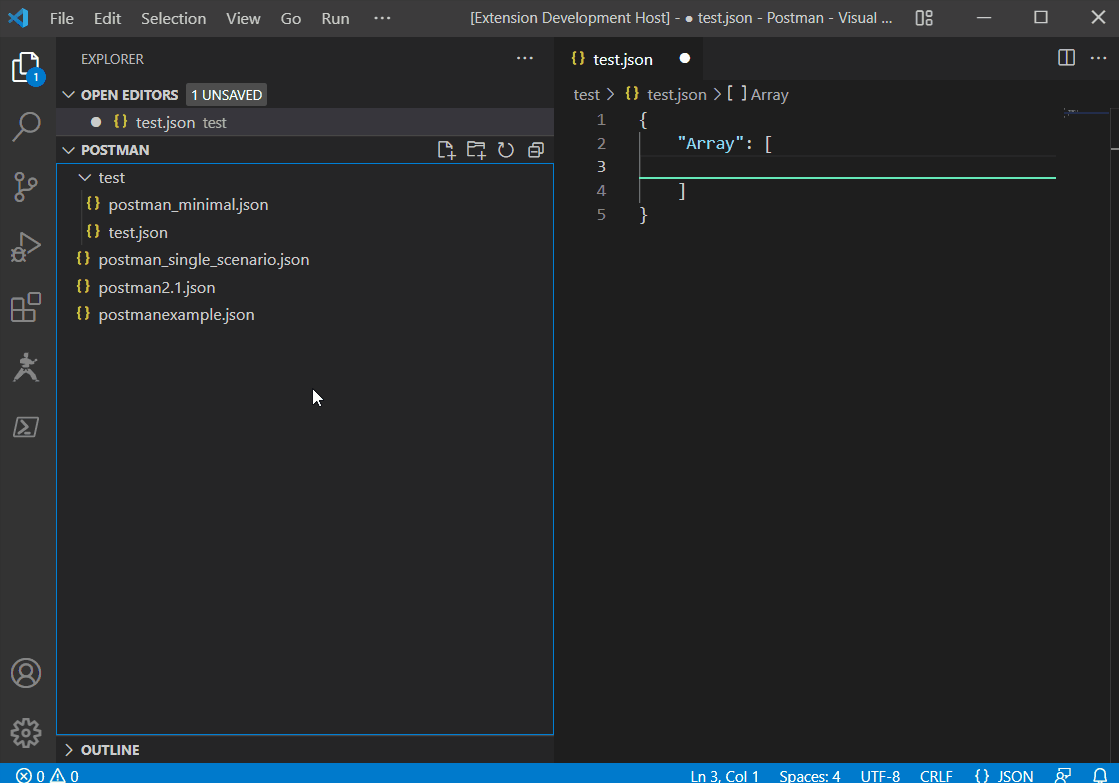Close test.json in Open Editors via dot
Screen dimensions: 1119x783
96,122
